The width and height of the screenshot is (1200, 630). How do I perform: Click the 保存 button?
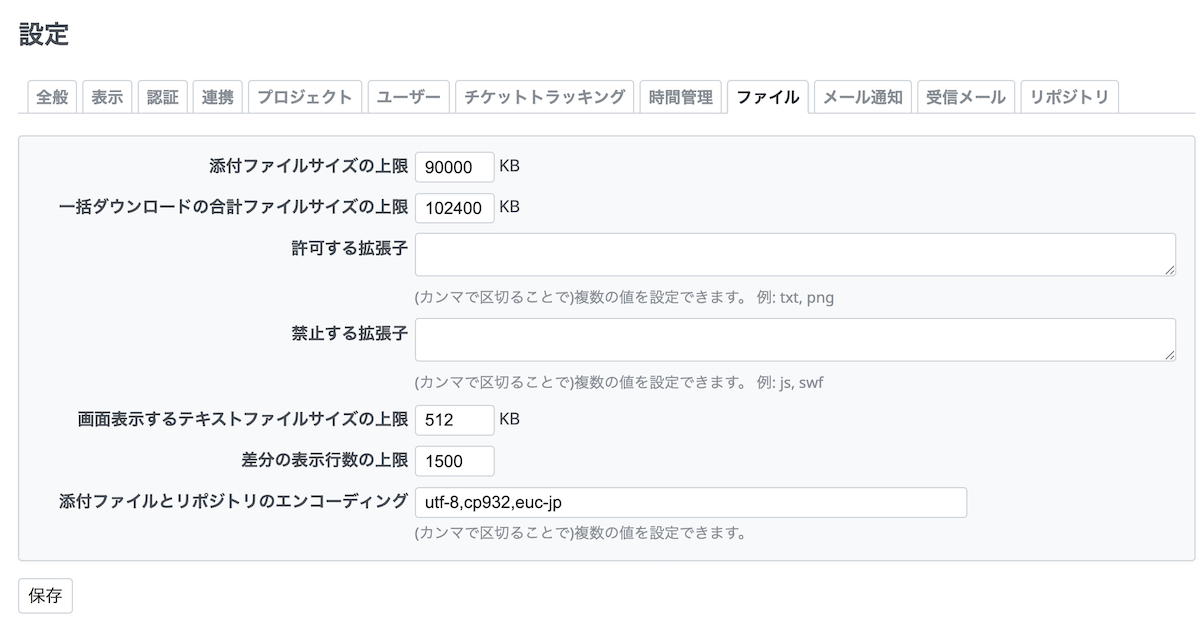pyautogui.click(x=45, y=596)
